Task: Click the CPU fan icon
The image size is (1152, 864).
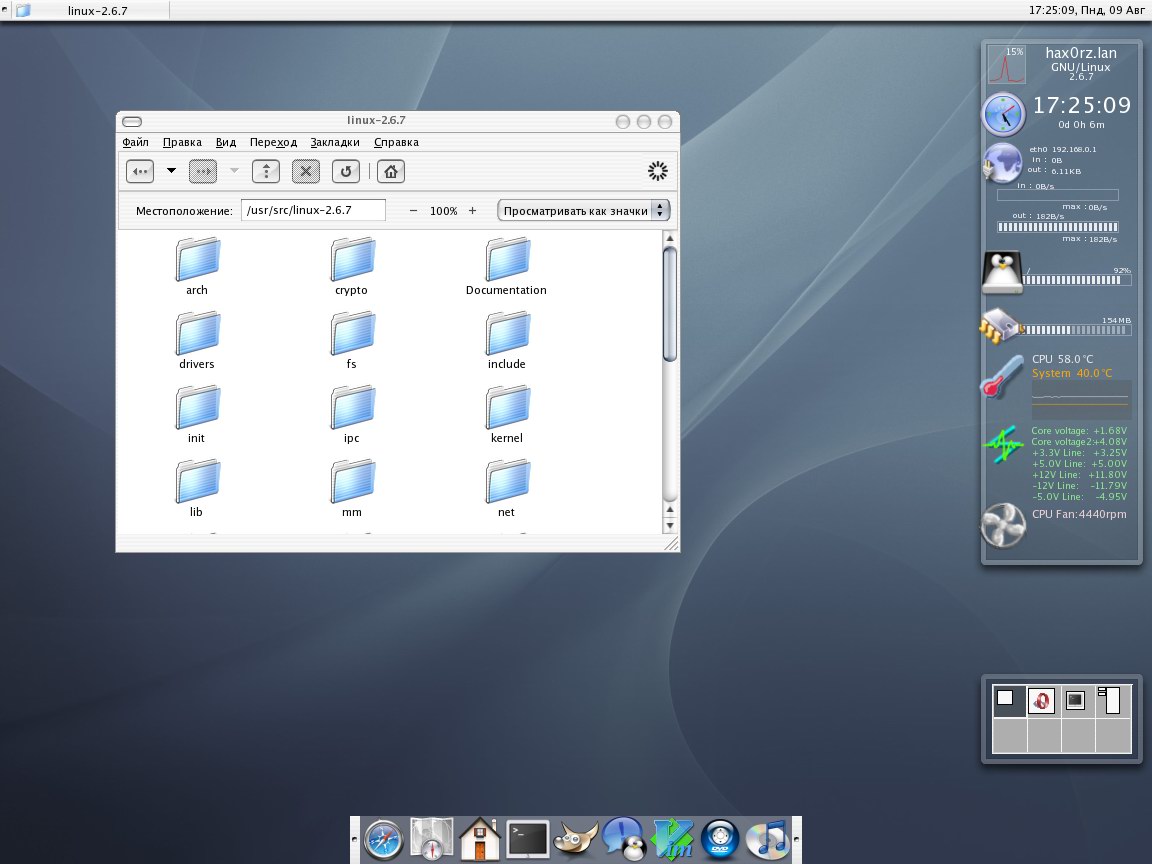Action: (1003, 525)
